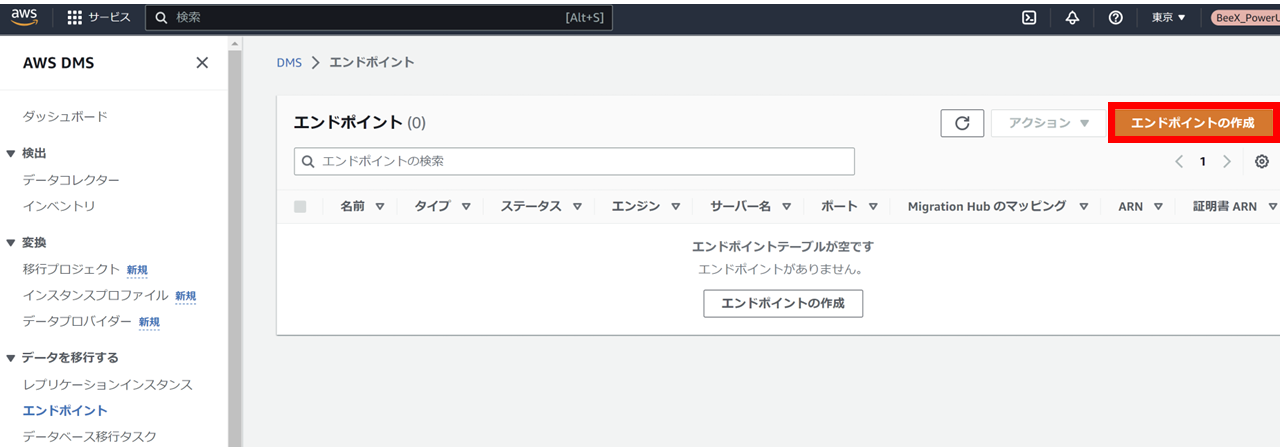Open the BeeX_PowerU account menu
The width and height of the screenshot is (1280, 447).
(x=1245, y=17)
